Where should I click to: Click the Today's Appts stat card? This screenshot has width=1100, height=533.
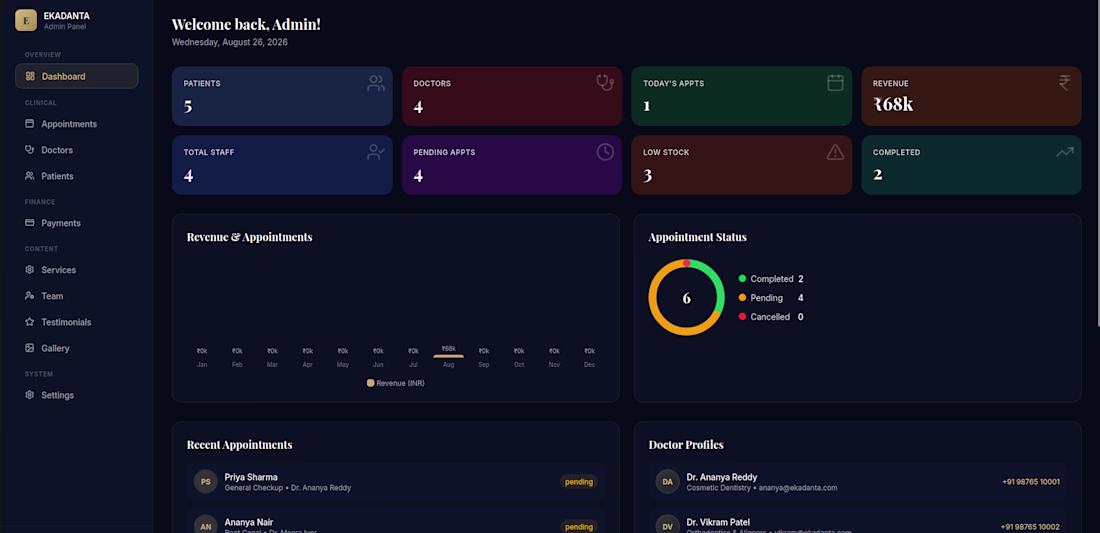pos(742,96)
